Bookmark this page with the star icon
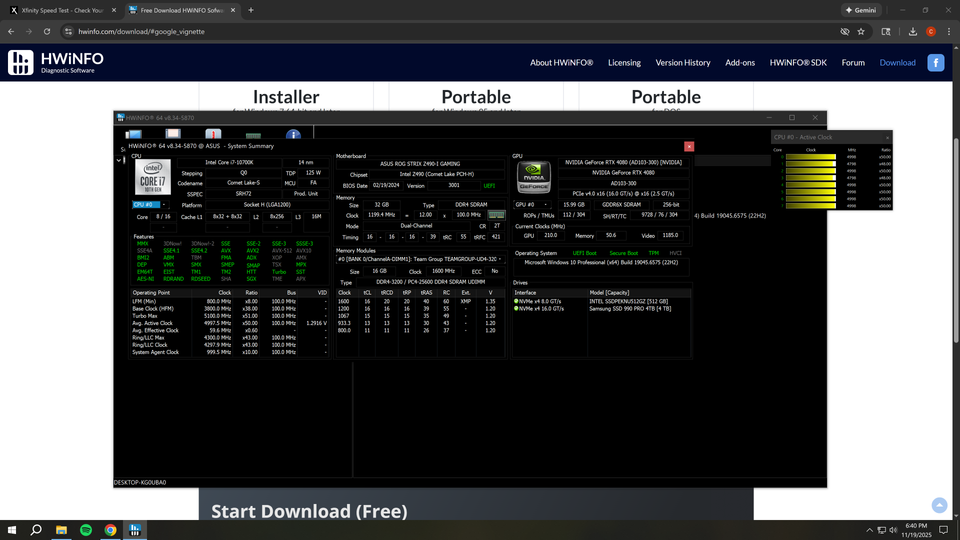 [x=861, y=31]
